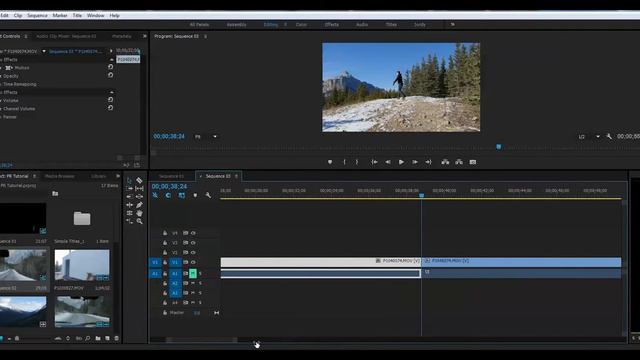Open the Sequence menu
The width and height of the screenshot is (640, 360).
37,16
